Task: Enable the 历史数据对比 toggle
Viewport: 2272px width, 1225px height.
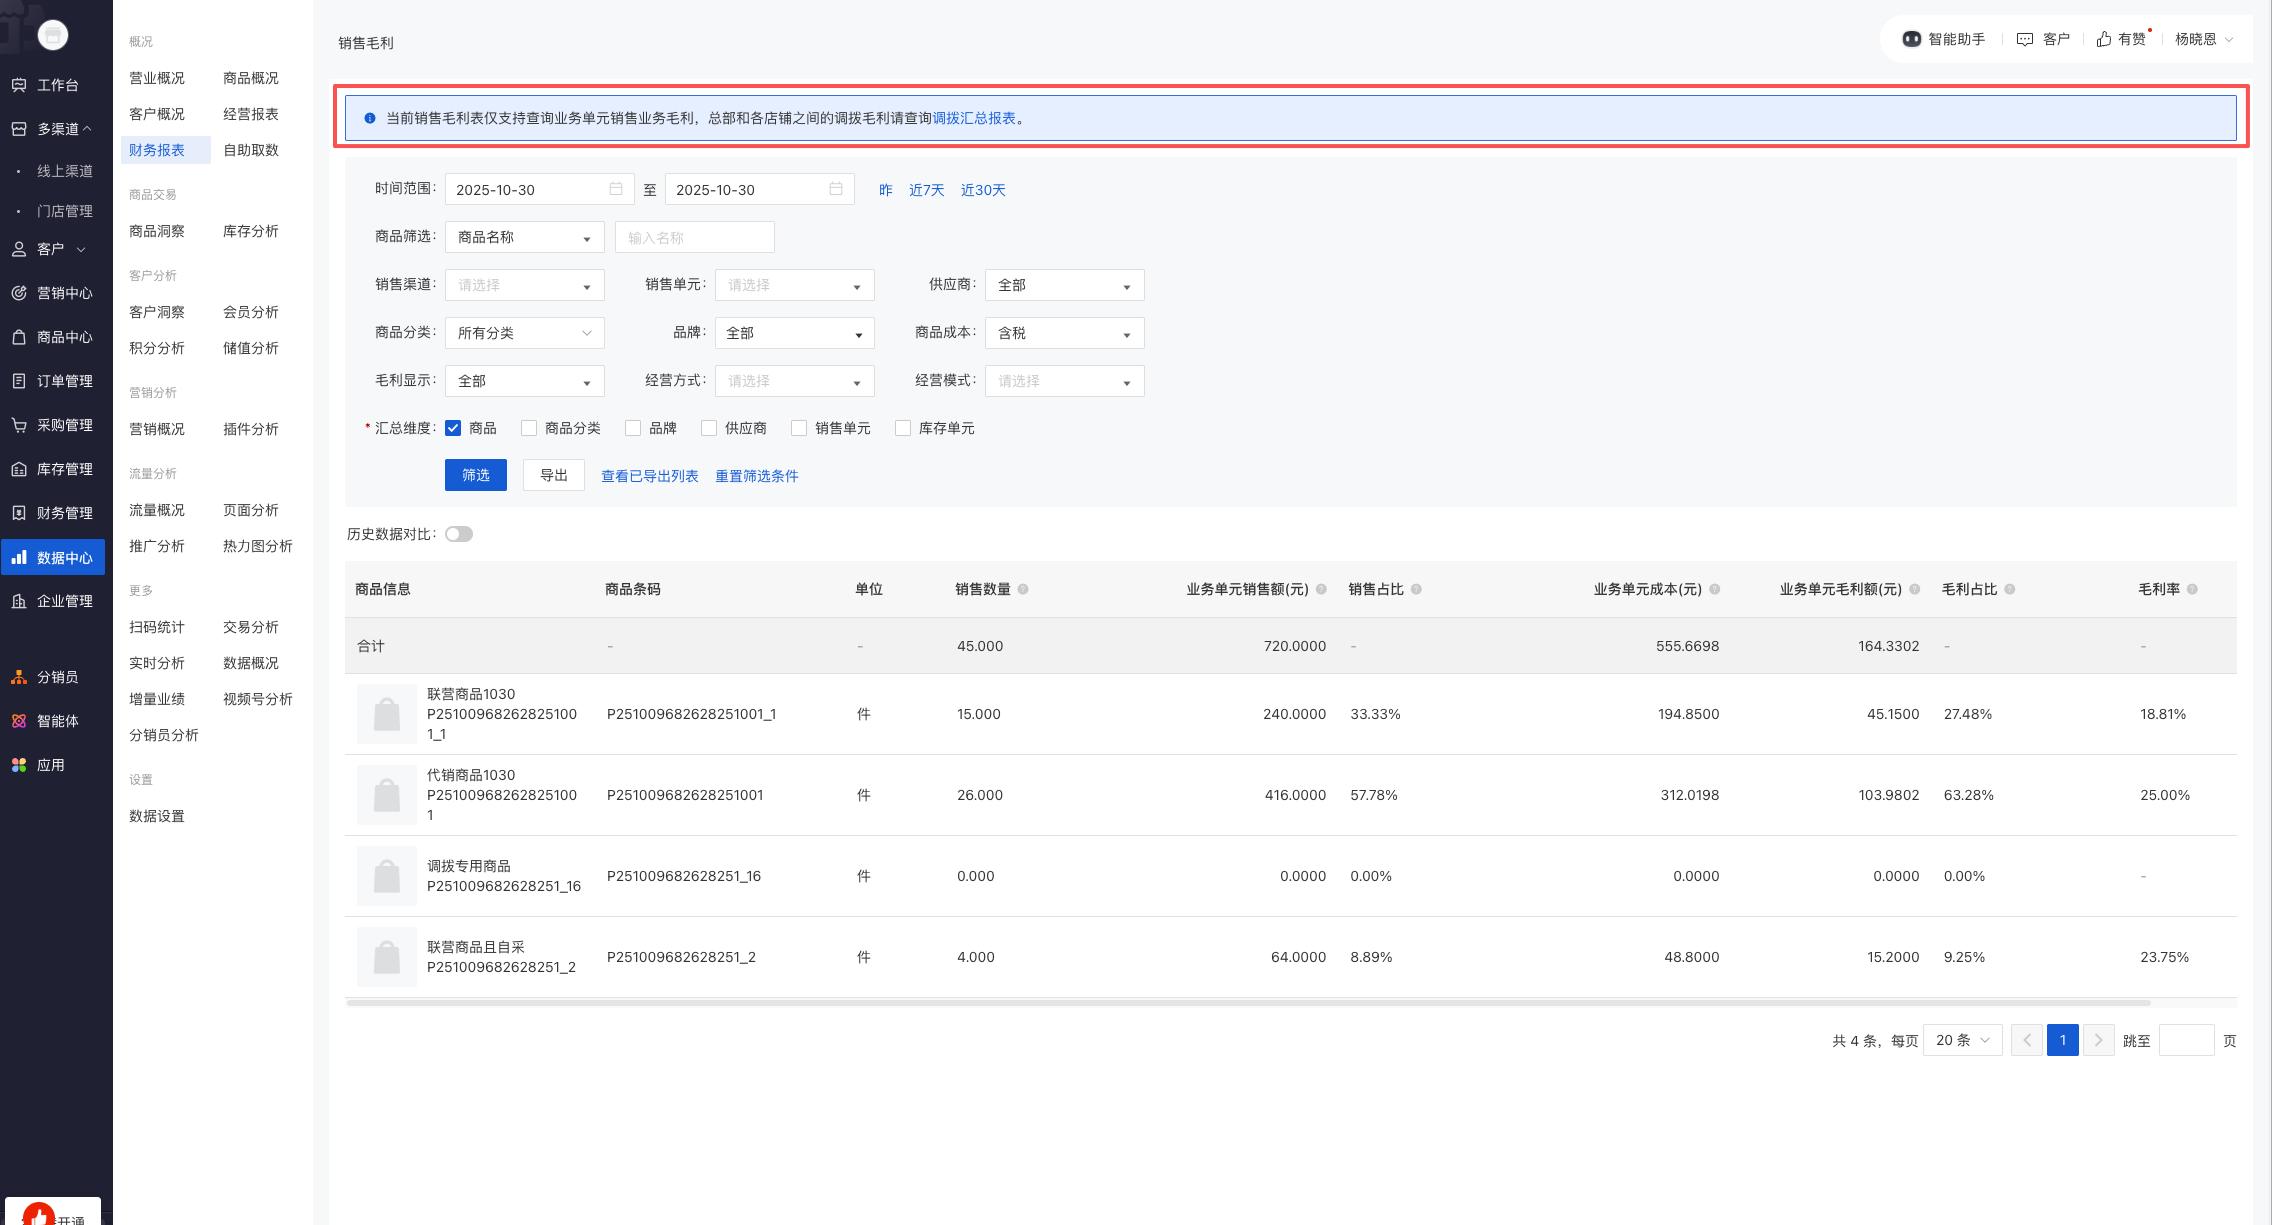Action: coord(459,534)
